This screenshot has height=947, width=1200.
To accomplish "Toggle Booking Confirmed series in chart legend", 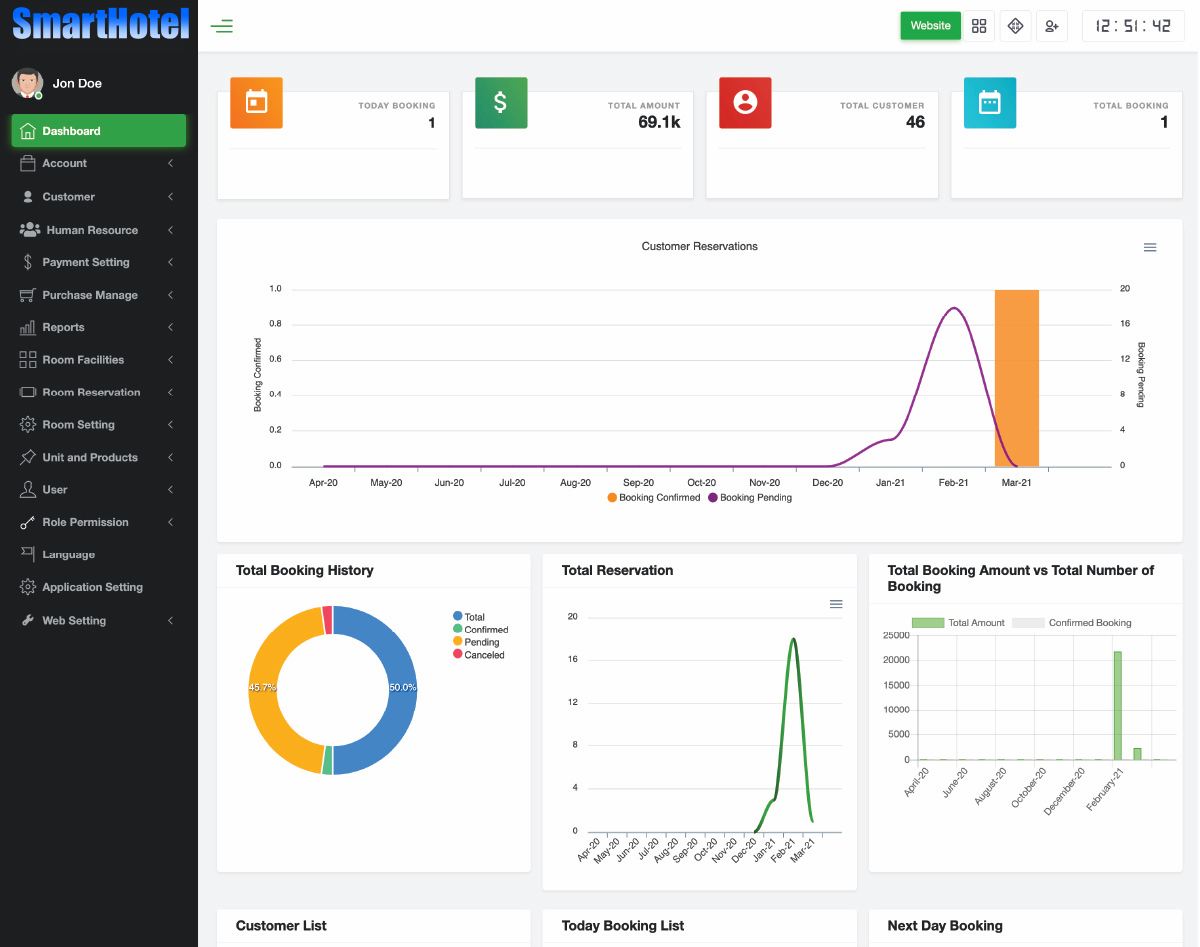I will coord(653,498).
